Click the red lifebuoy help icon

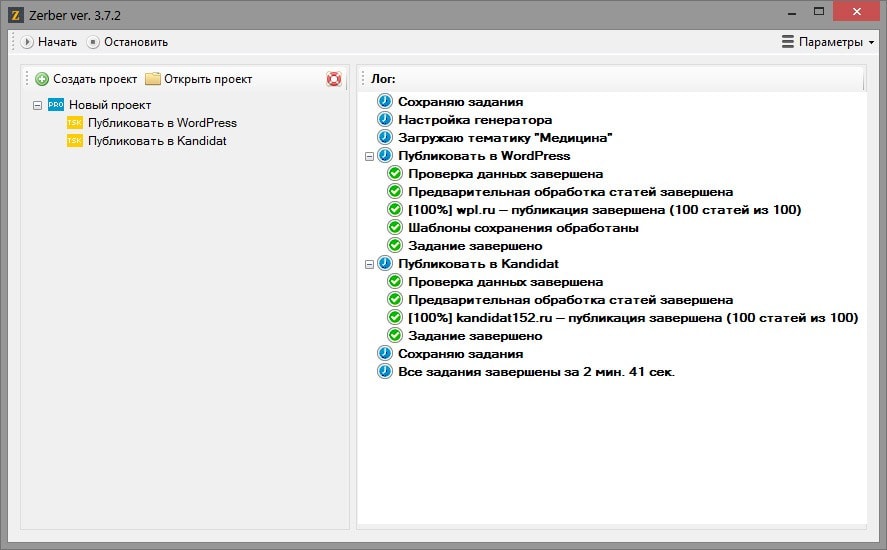(334, 79)
